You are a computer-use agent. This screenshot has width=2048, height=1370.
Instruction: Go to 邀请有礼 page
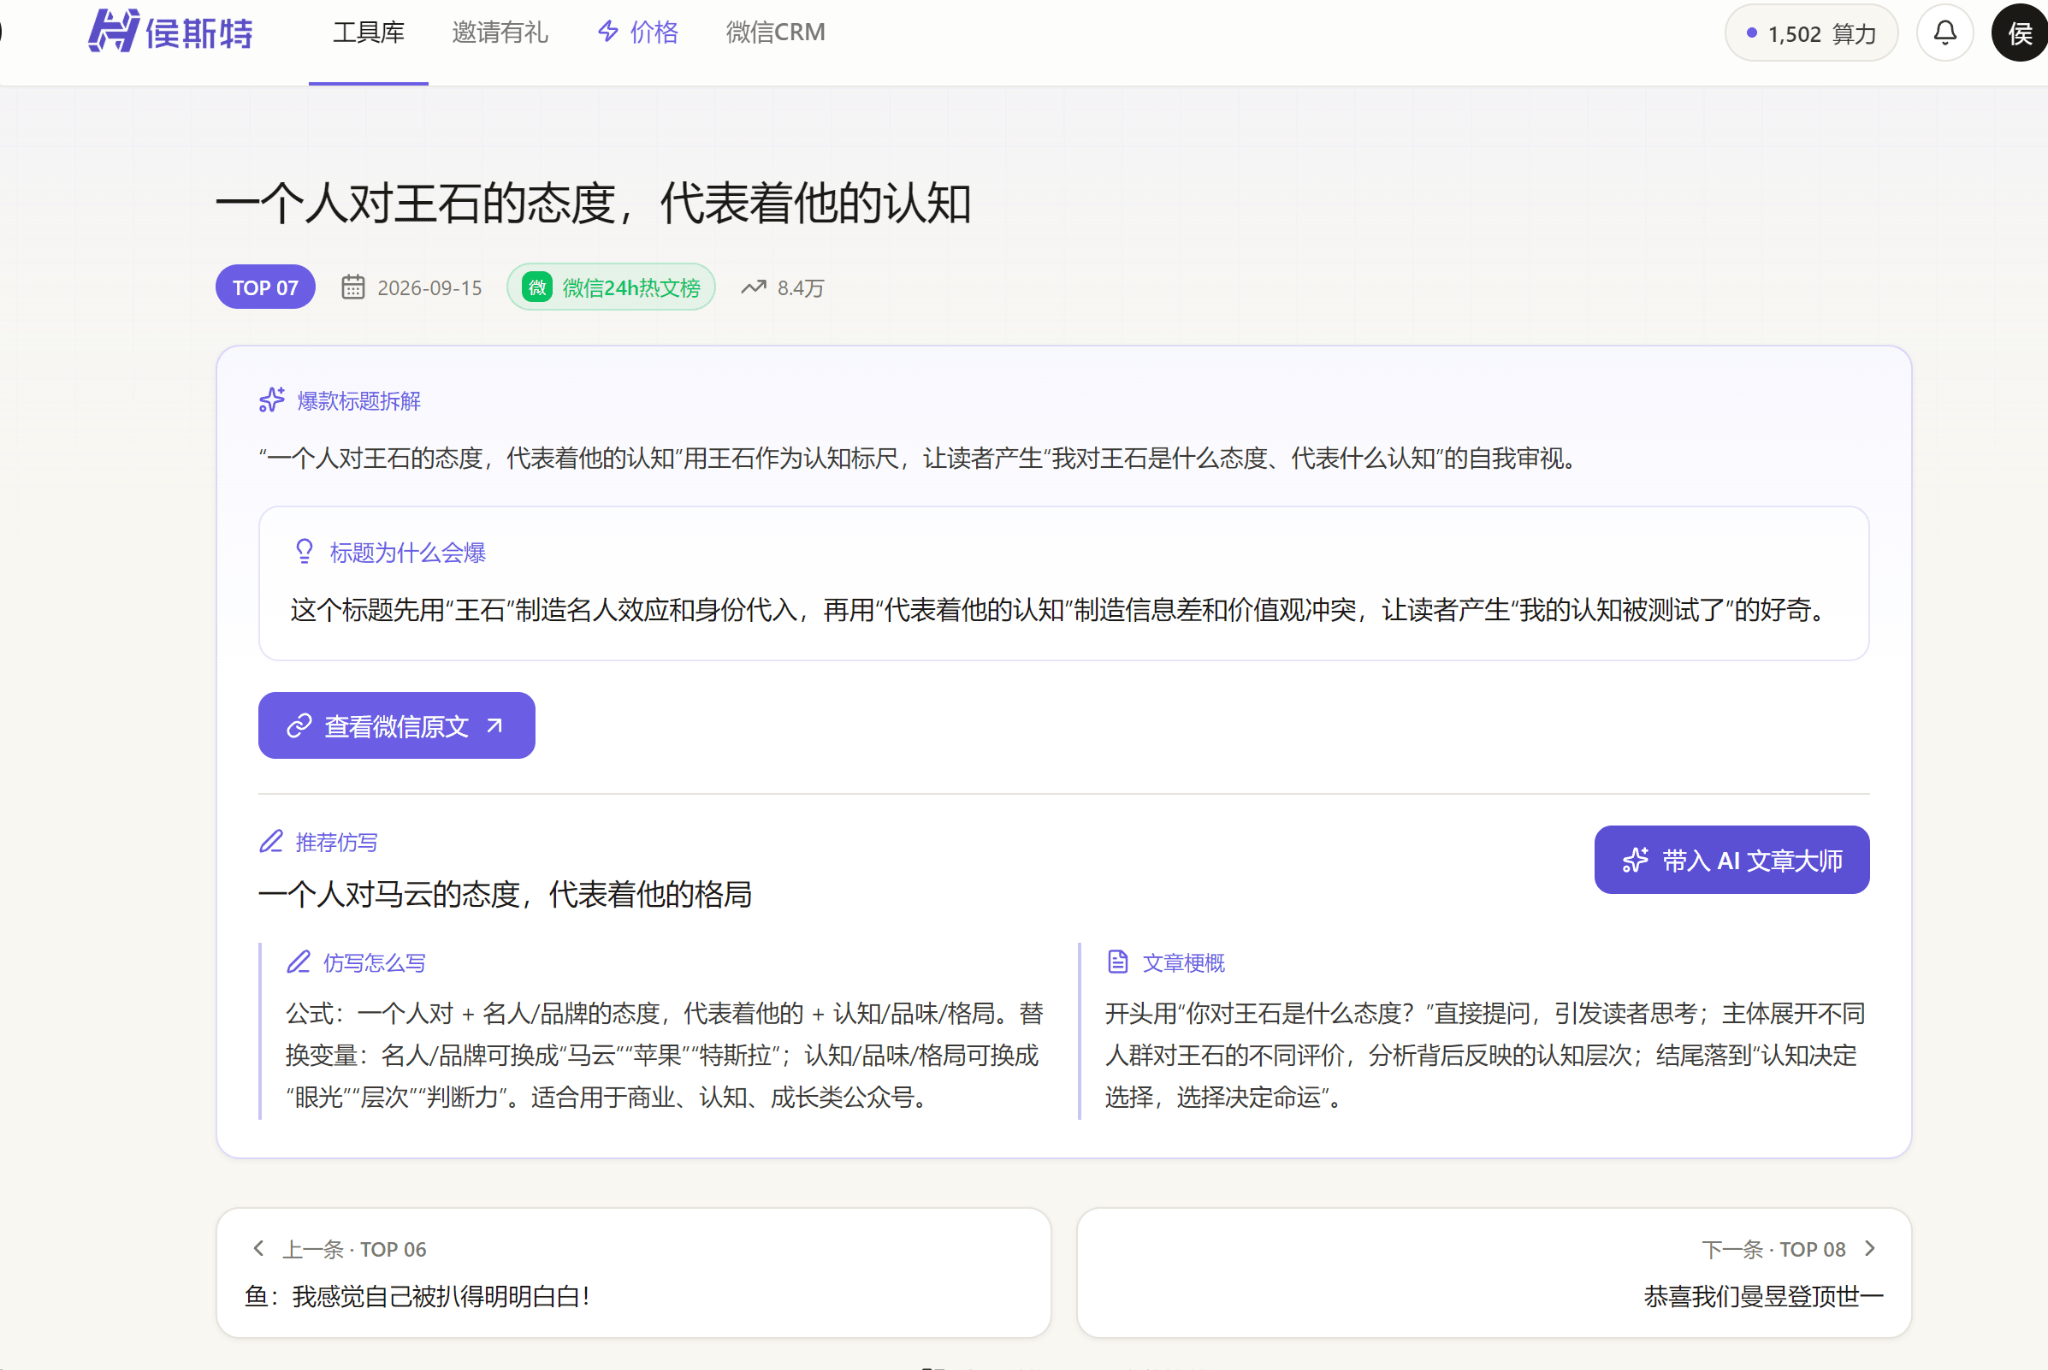click(x=500, y=33)
